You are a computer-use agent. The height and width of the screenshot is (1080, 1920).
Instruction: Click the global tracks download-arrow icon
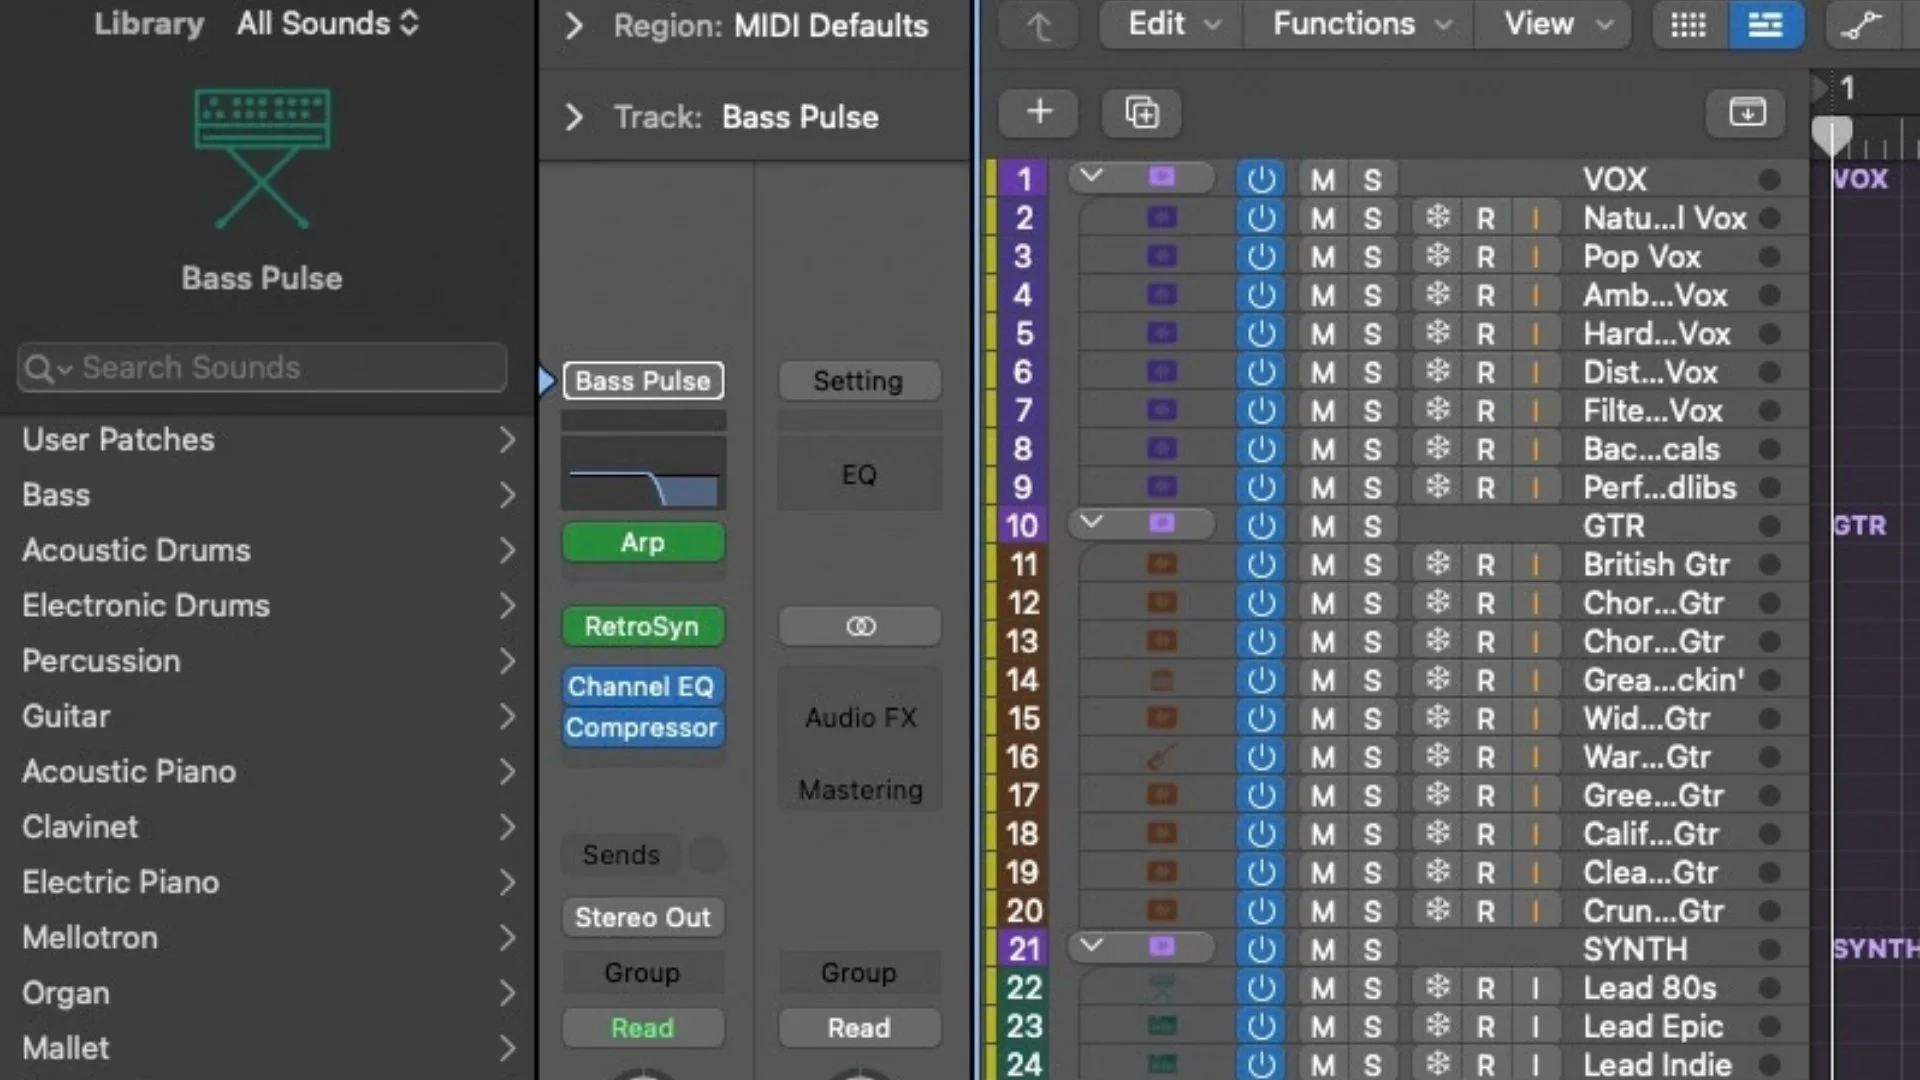pos(1747,112)
